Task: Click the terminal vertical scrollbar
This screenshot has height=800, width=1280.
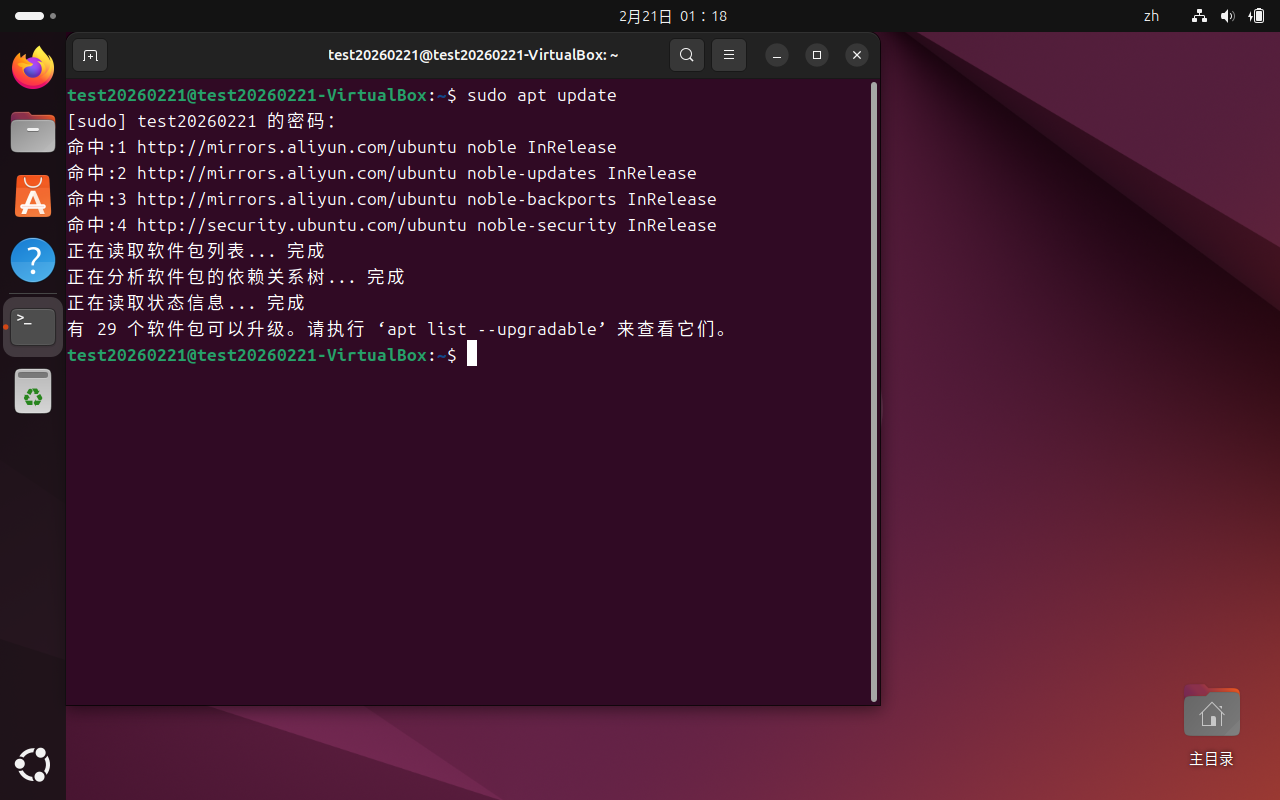Action: pos(874,390)
